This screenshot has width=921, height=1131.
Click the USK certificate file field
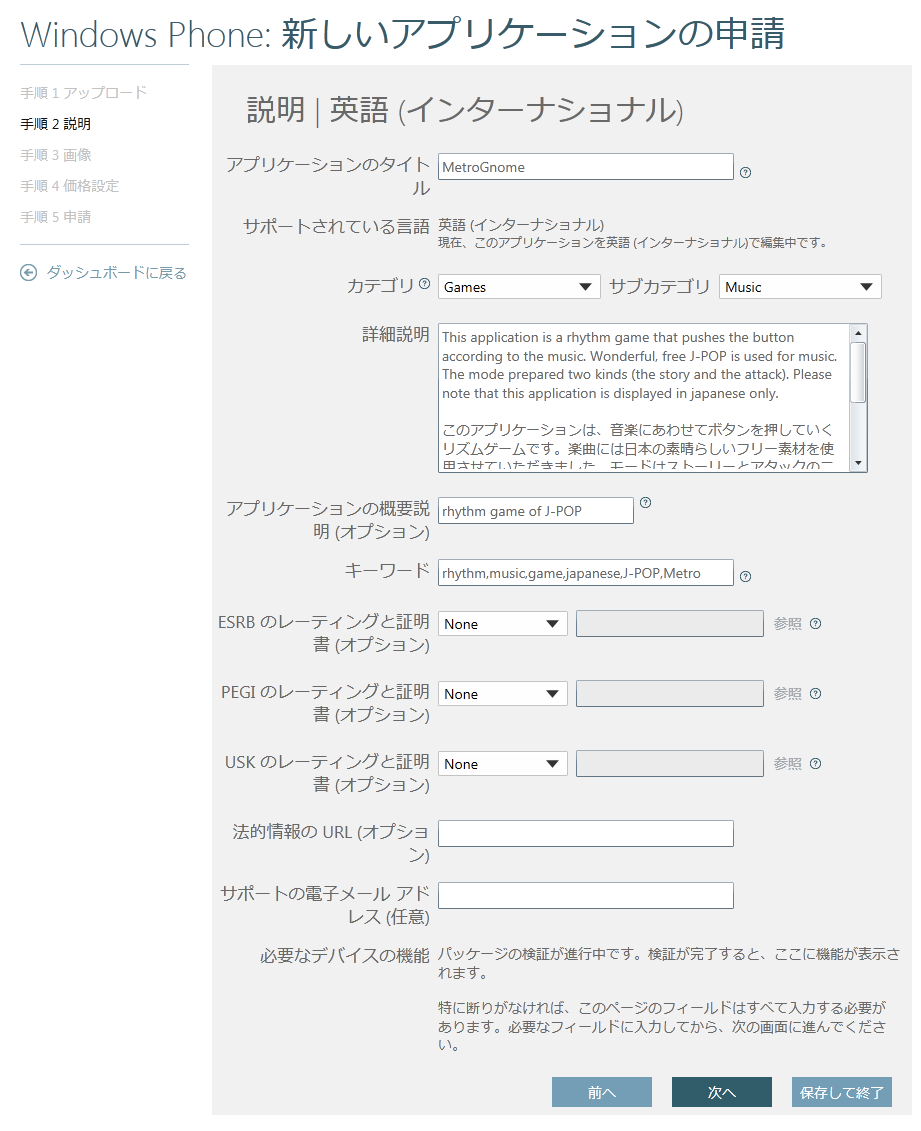pos(669,763)
